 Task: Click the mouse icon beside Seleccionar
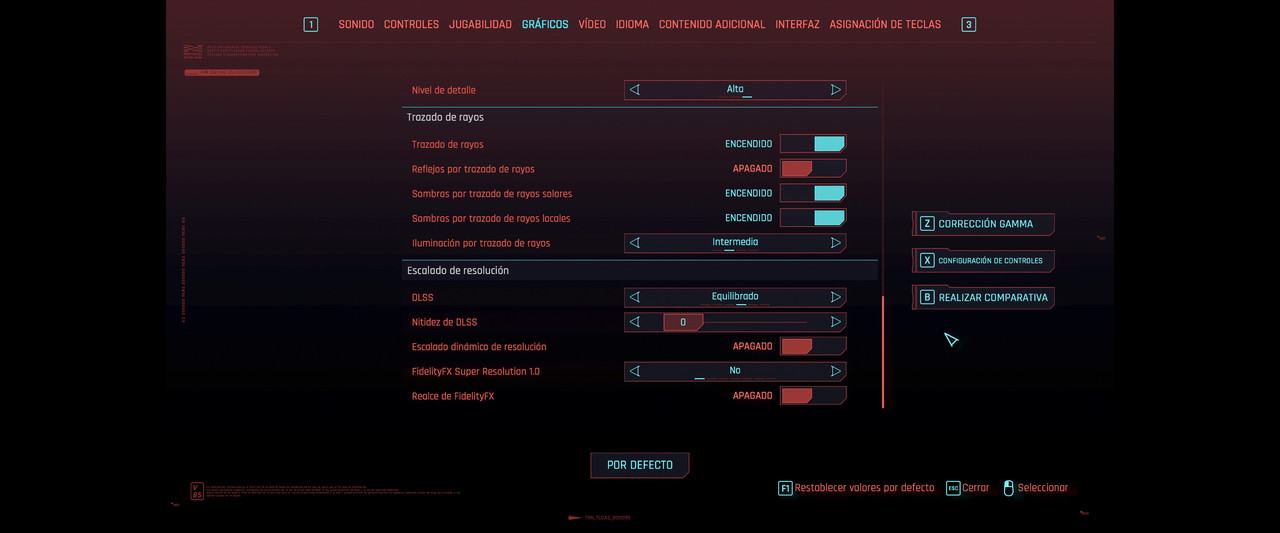(x=1009, y=488)
